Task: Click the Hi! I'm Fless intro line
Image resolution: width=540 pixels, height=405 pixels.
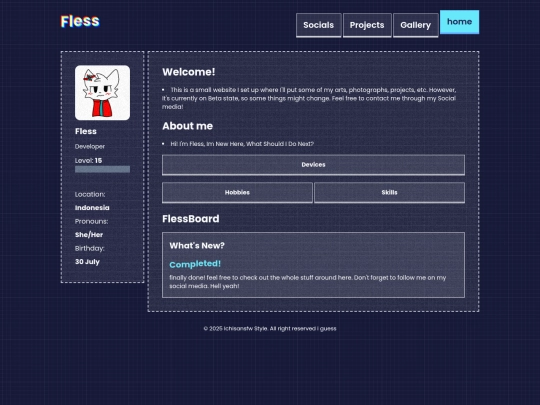Action: 242,144
